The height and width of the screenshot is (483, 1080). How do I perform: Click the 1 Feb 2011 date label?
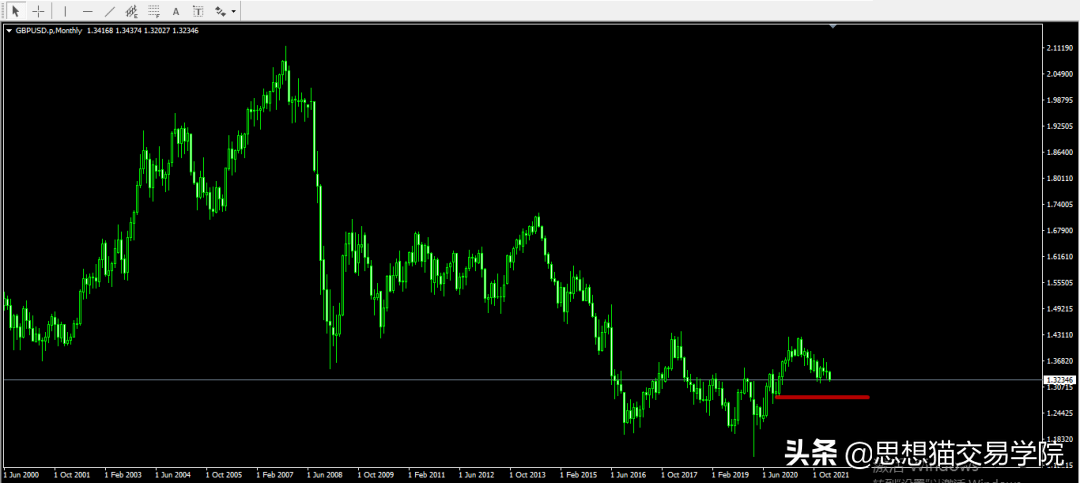[x=426, y=475]
